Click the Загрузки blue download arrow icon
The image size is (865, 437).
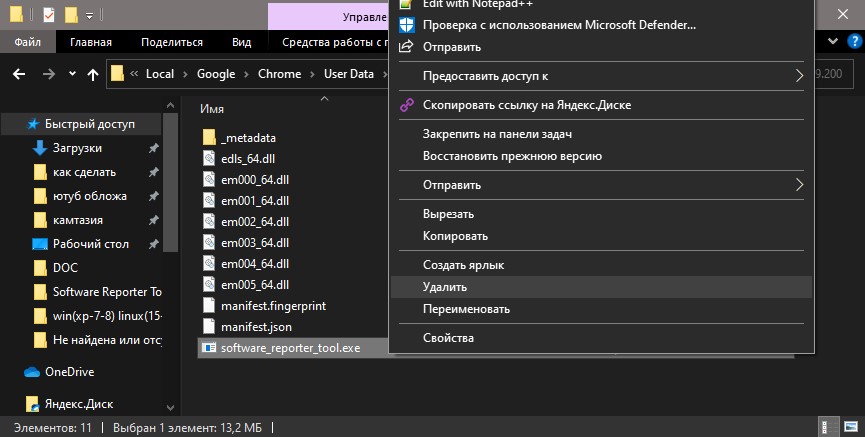(40, 148)
